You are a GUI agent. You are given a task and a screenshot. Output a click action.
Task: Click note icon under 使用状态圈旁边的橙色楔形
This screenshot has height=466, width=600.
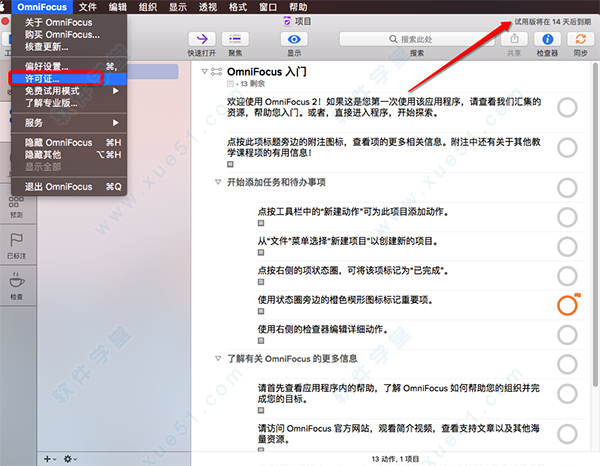[x=261, y=311]
